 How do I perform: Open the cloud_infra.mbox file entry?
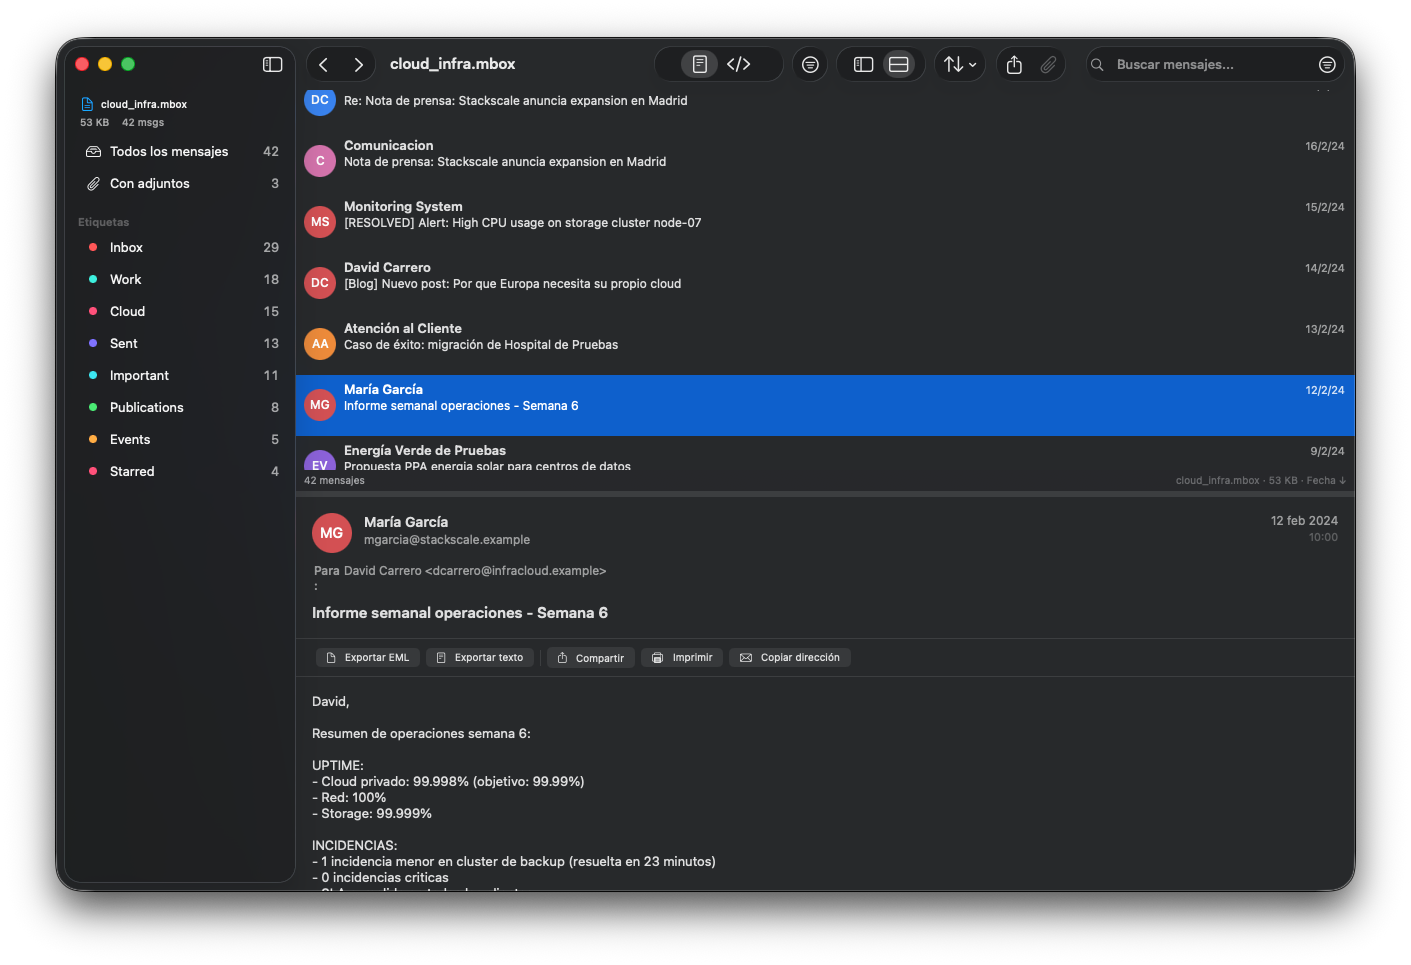point(143,103)
